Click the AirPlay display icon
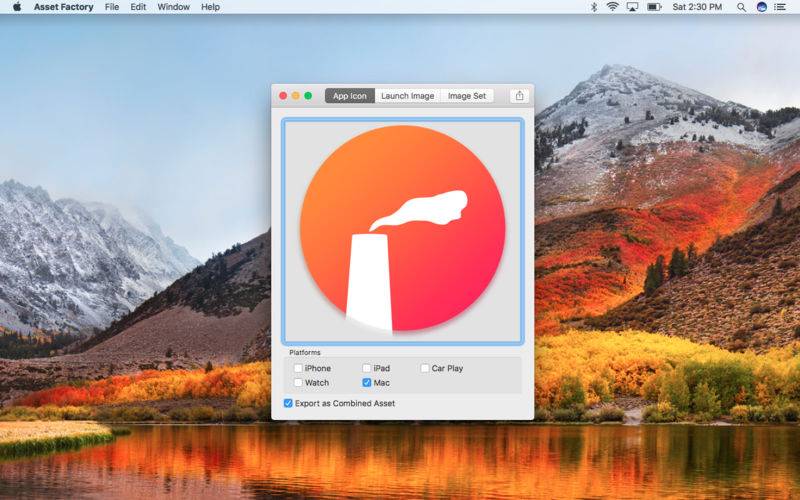 pos(632,7)
